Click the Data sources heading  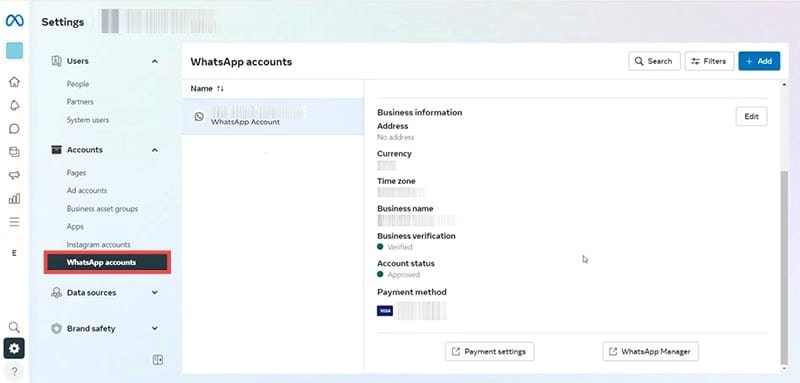point(91,293)
